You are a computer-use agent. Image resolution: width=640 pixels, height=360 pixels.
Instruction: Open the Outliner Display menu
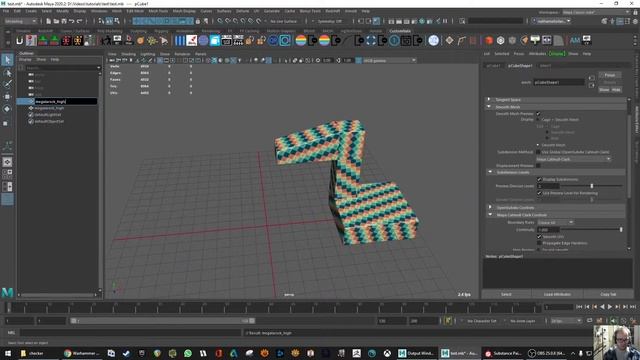point(25,60)
